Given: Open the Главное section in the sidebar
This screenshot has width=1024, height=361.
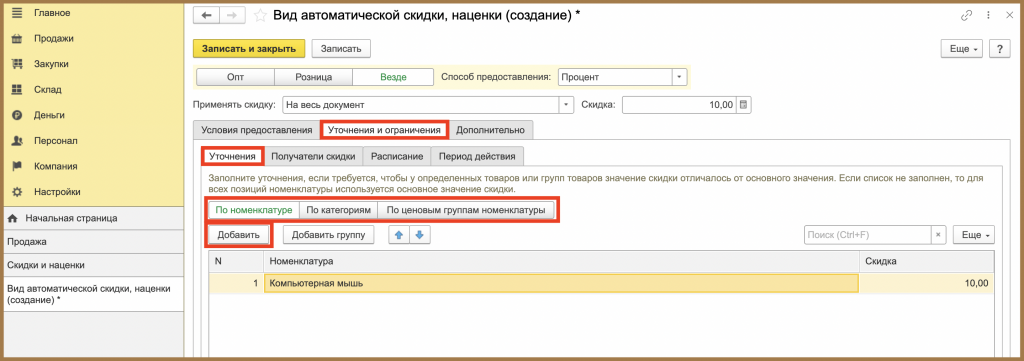Looking at the screenshot, I should coord(52,13).
